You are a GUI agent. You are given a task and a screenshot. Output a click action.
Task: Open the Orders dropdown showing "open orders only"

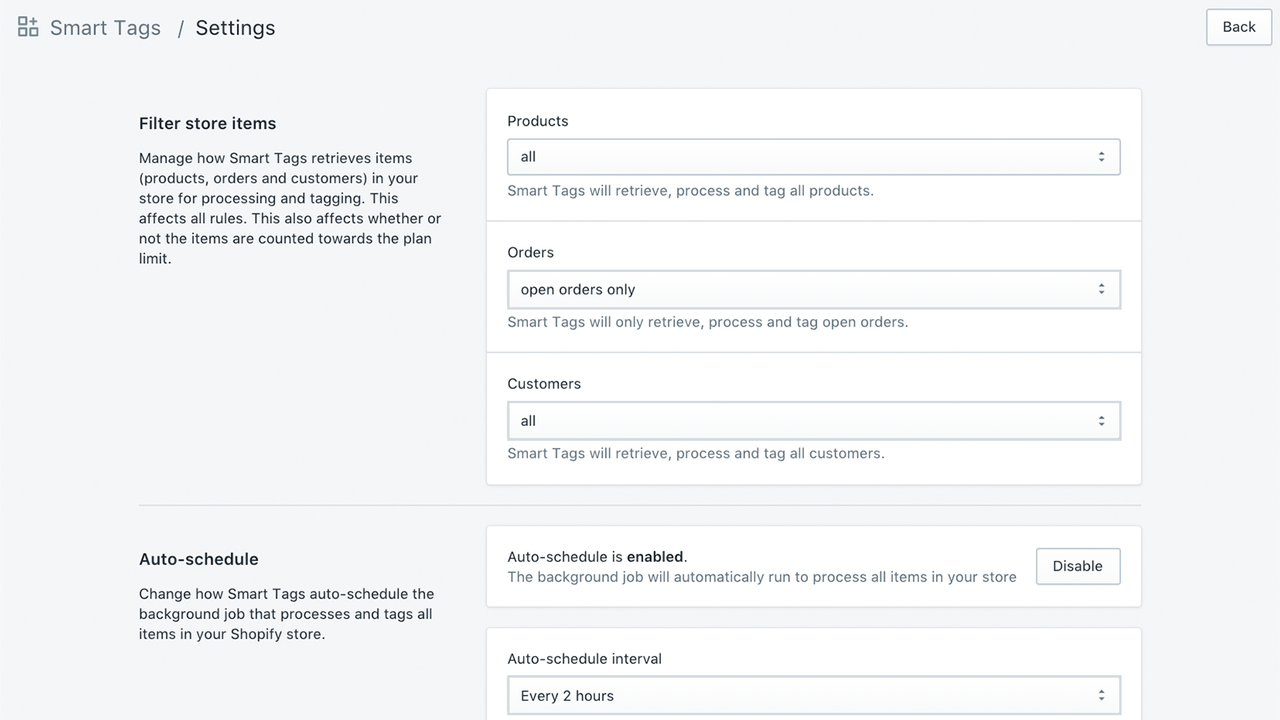pos(812,289)
